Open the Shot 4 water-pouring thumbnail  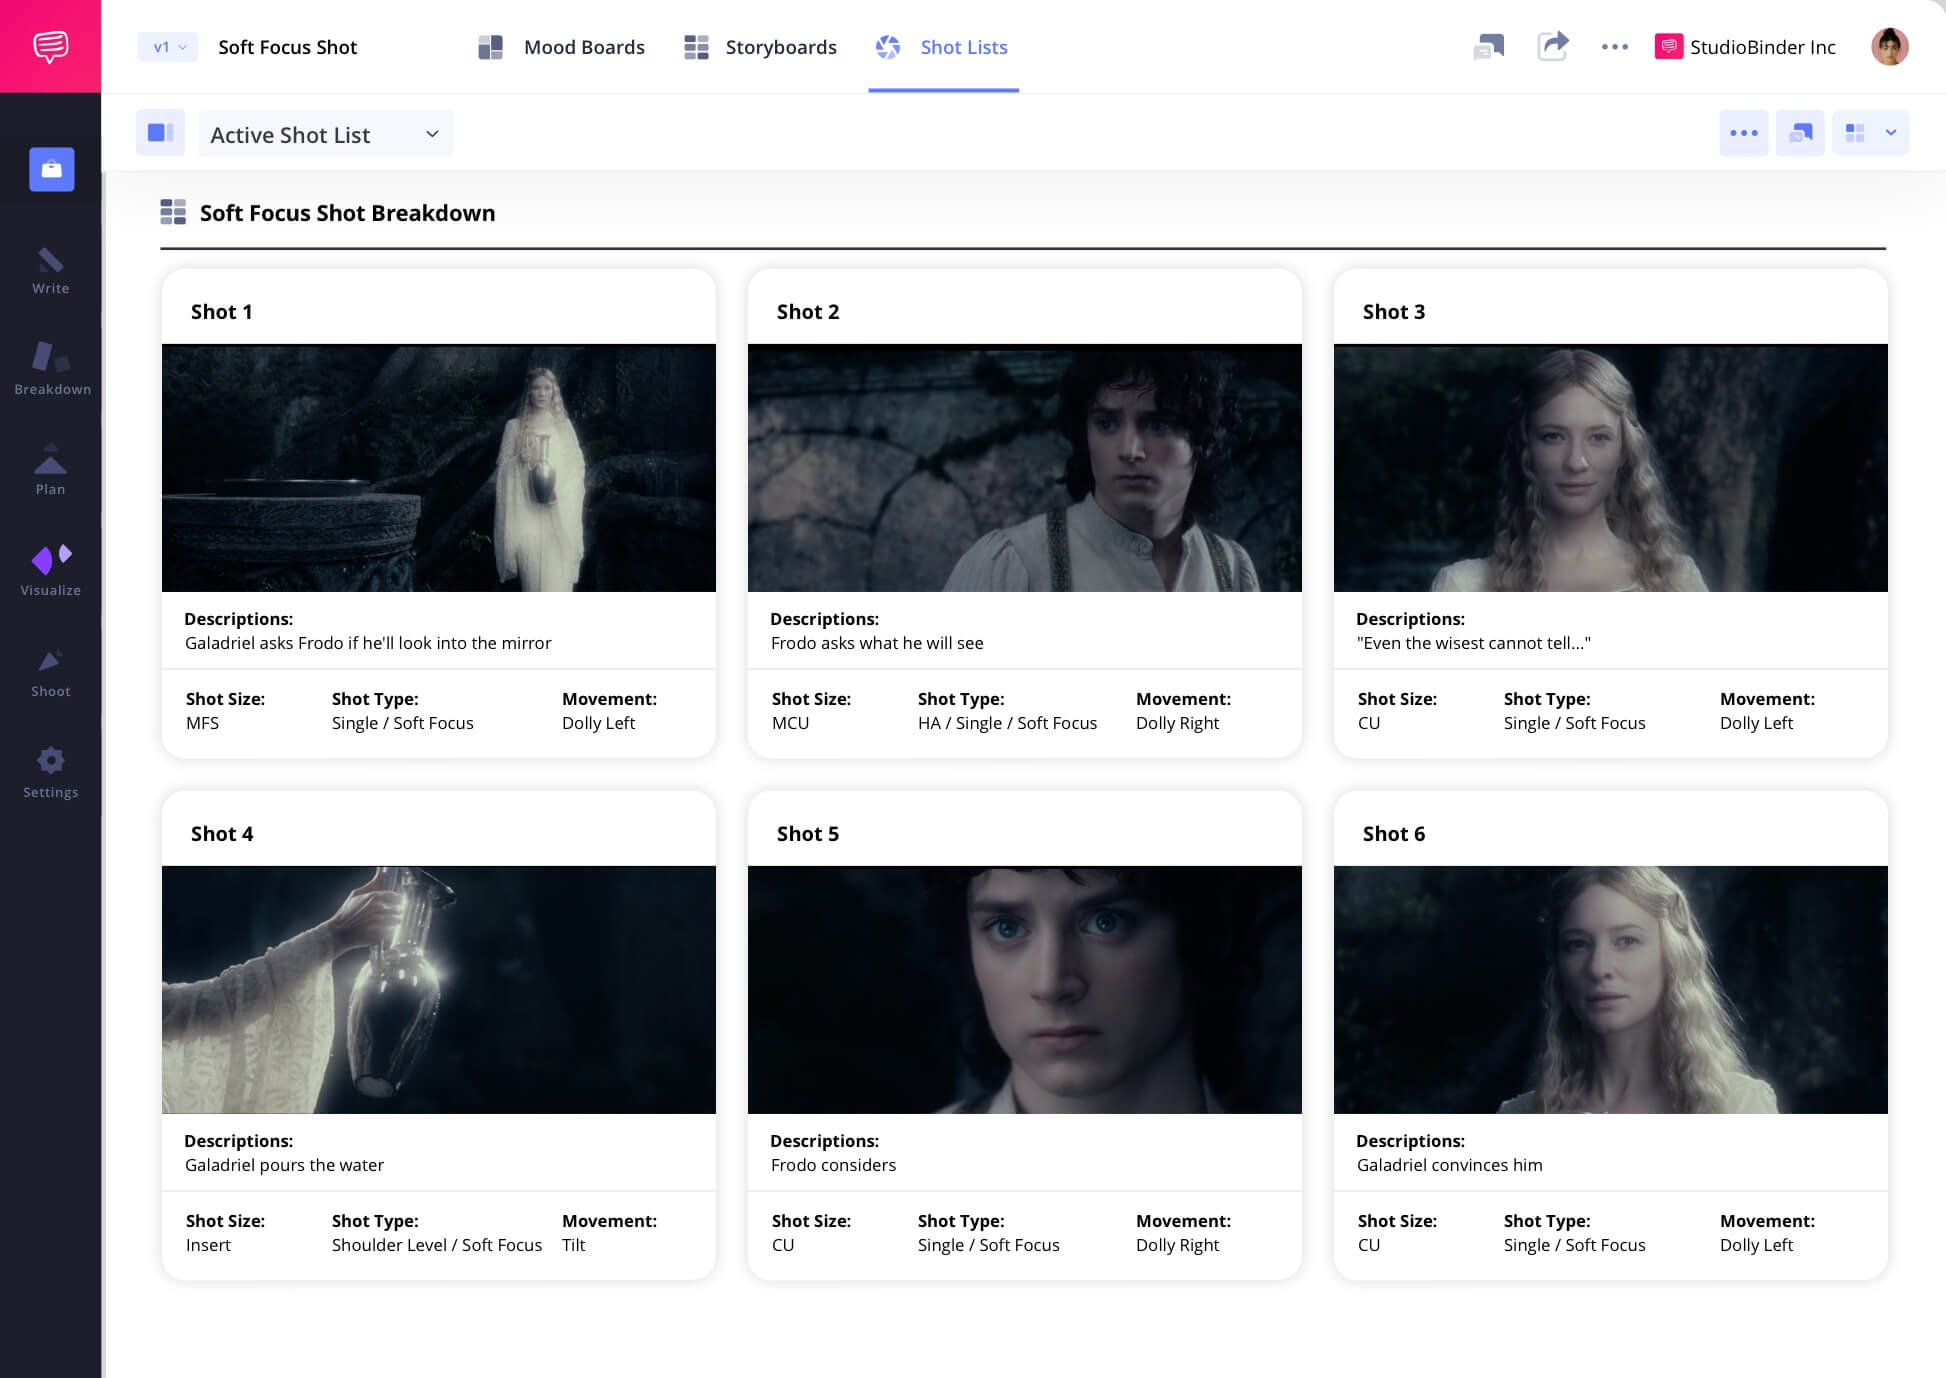438,989
